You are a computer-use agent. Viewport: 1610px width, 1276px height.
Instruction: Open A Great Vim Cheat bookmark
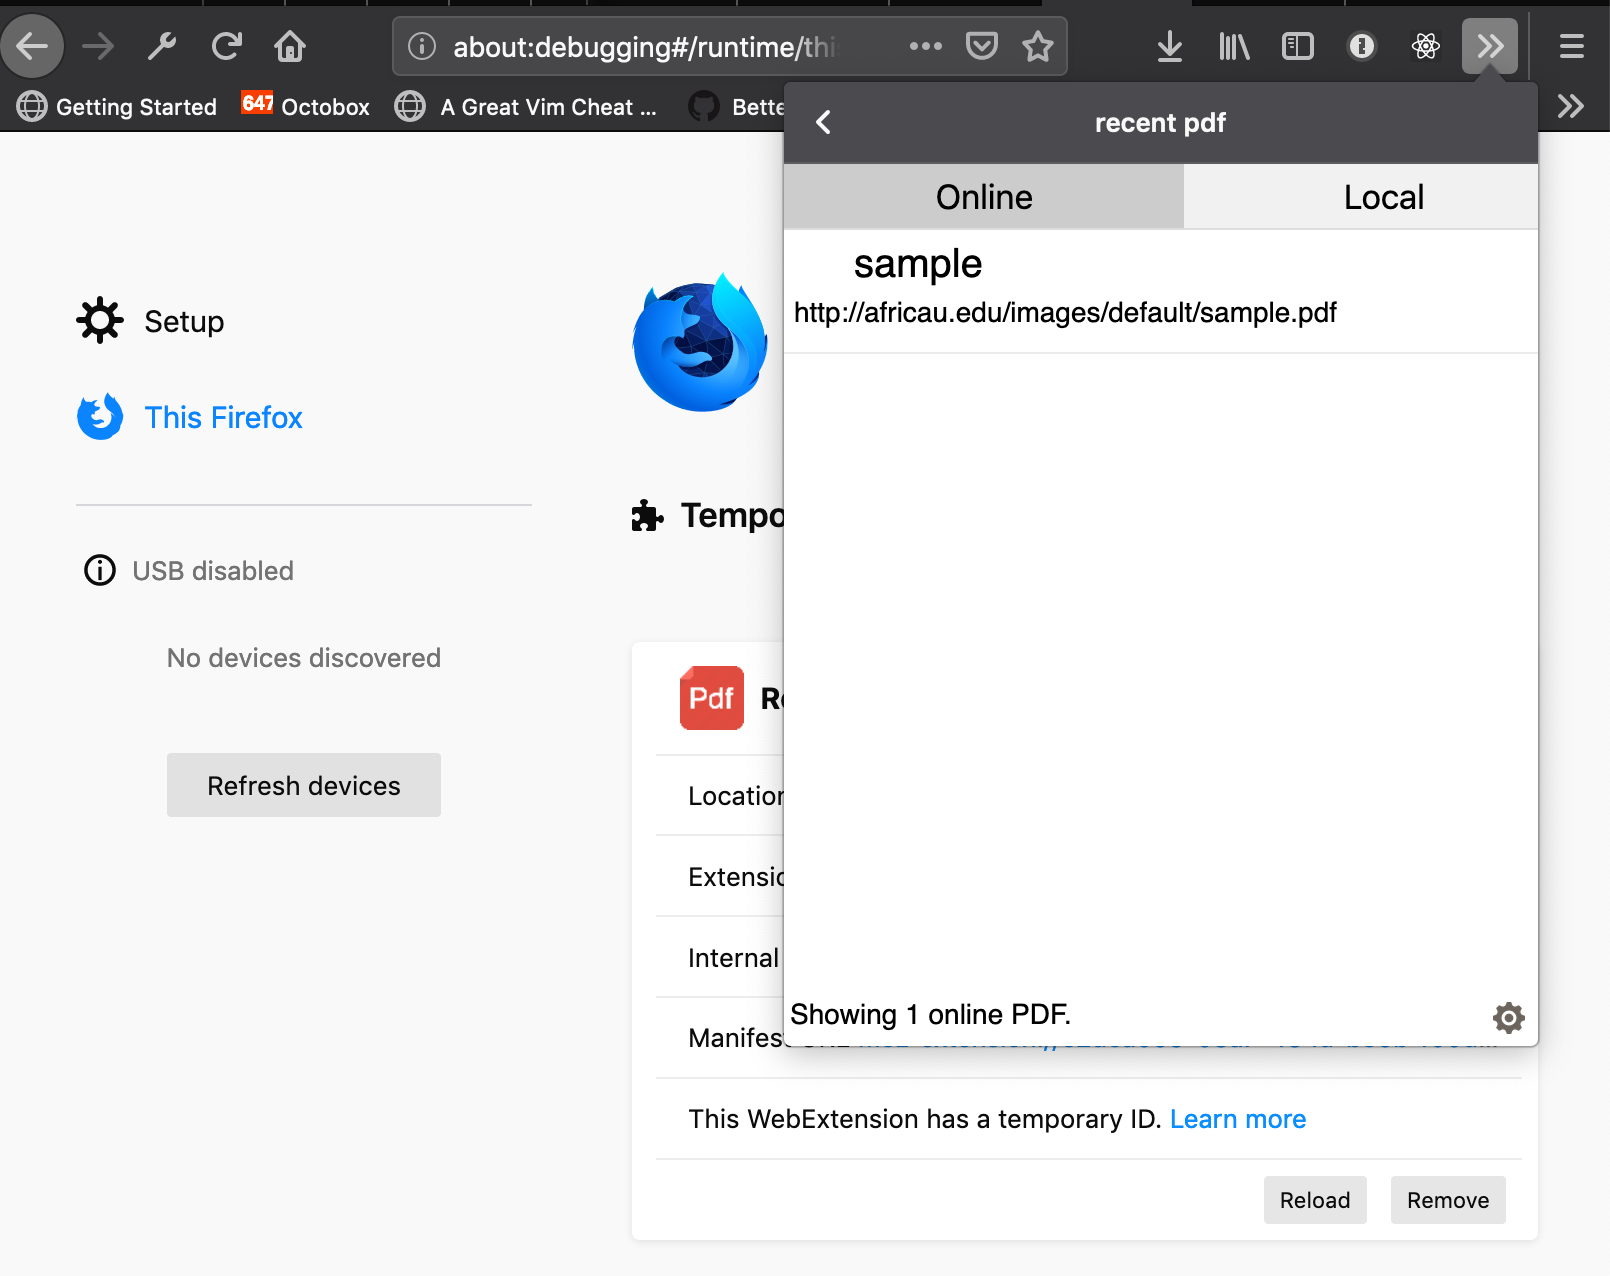pyautogui.click(x=526, y=107)
